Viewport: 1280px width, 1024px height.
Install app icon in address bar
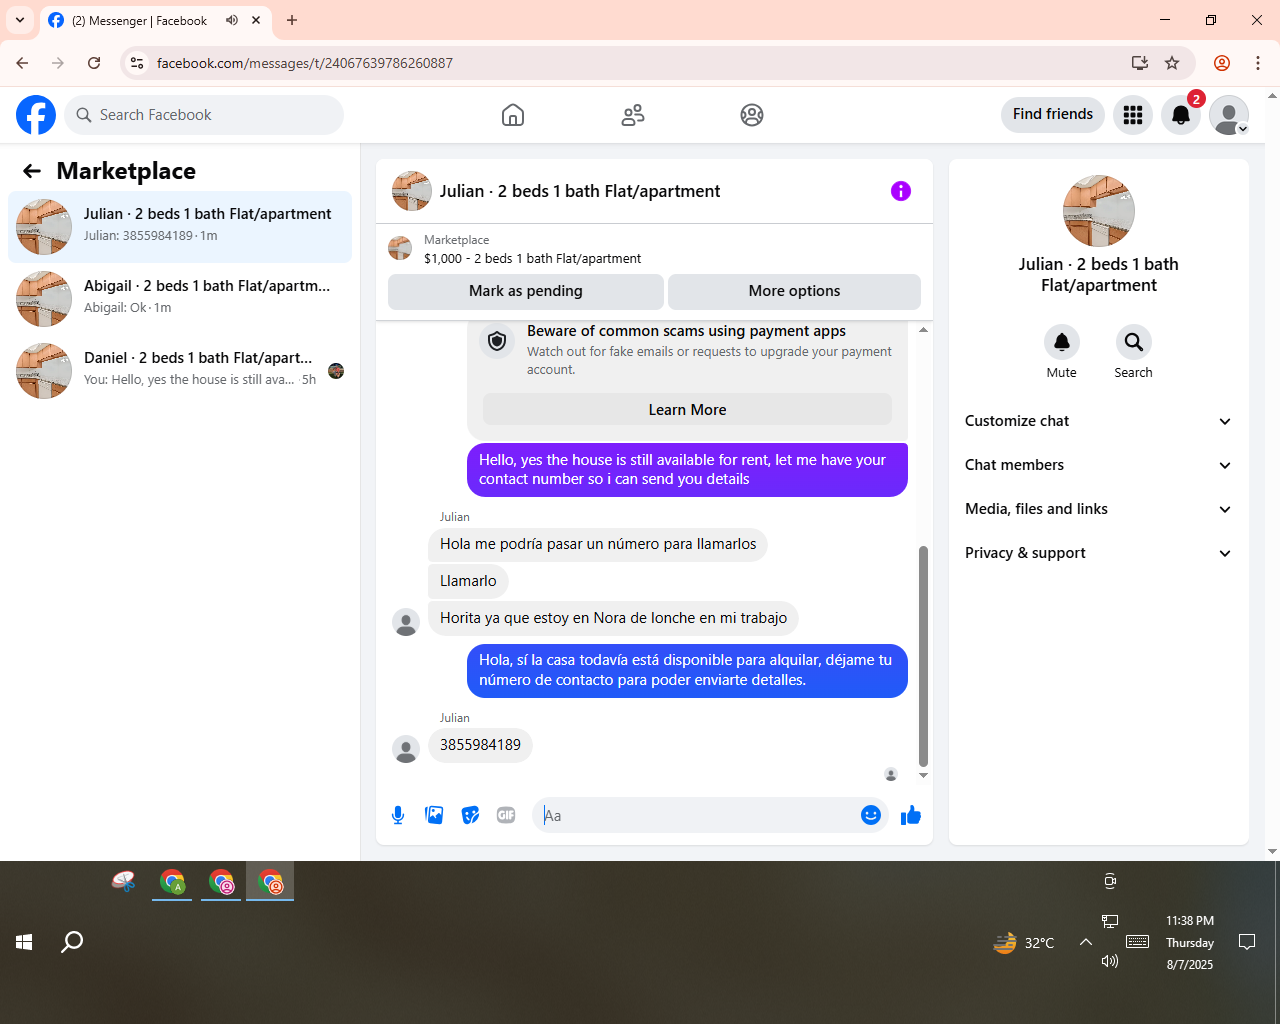pos(1139,63)
